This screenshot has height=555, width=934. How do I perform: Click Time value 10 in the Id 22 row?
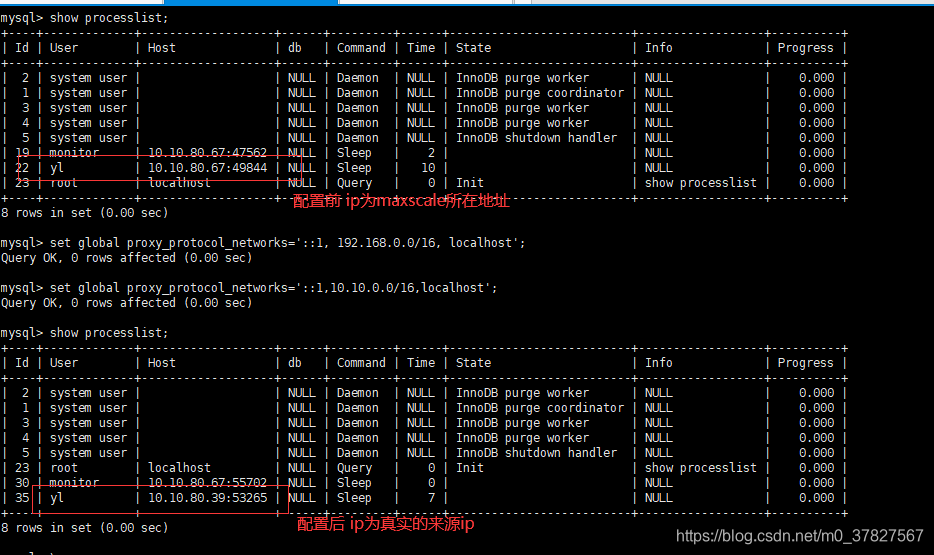pos(428,168)
